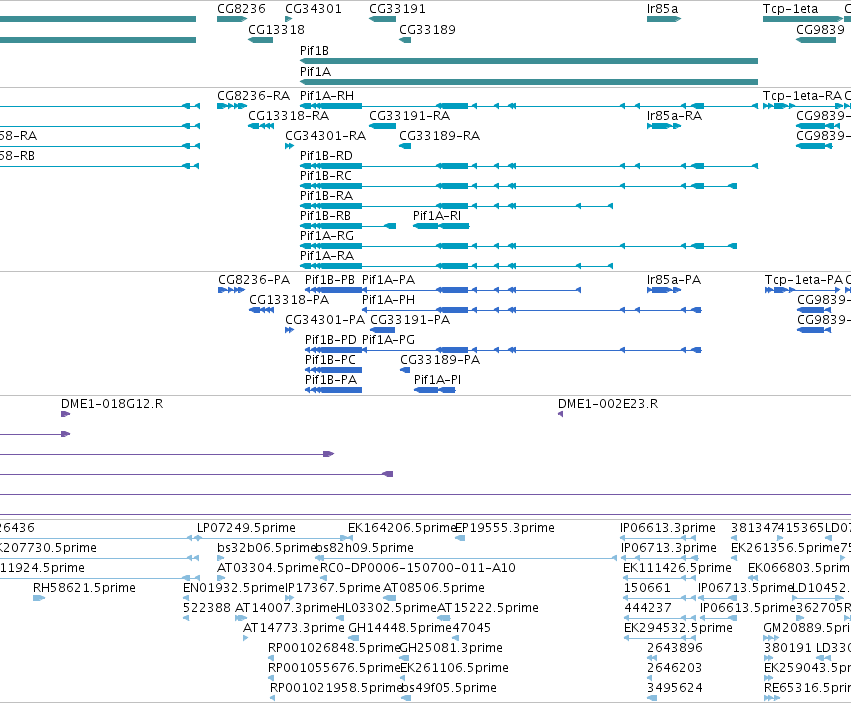Image resolution: width=851 pixels, height=703 pixels.
Task: Select the Pif1B-RC transcript label
Action: tap(326, 176)
